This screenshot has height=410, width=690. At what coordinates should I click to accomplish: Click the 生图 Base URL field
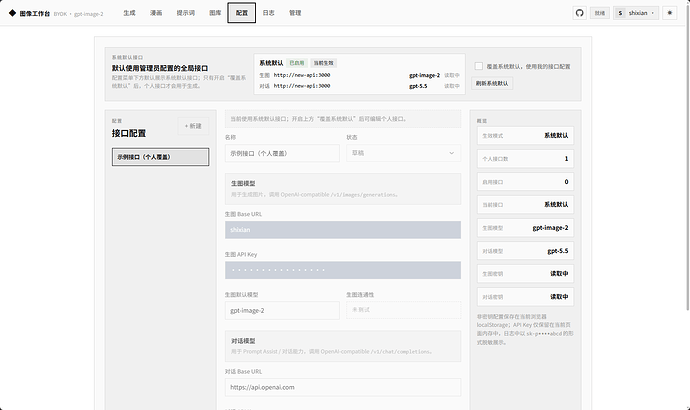343,230
